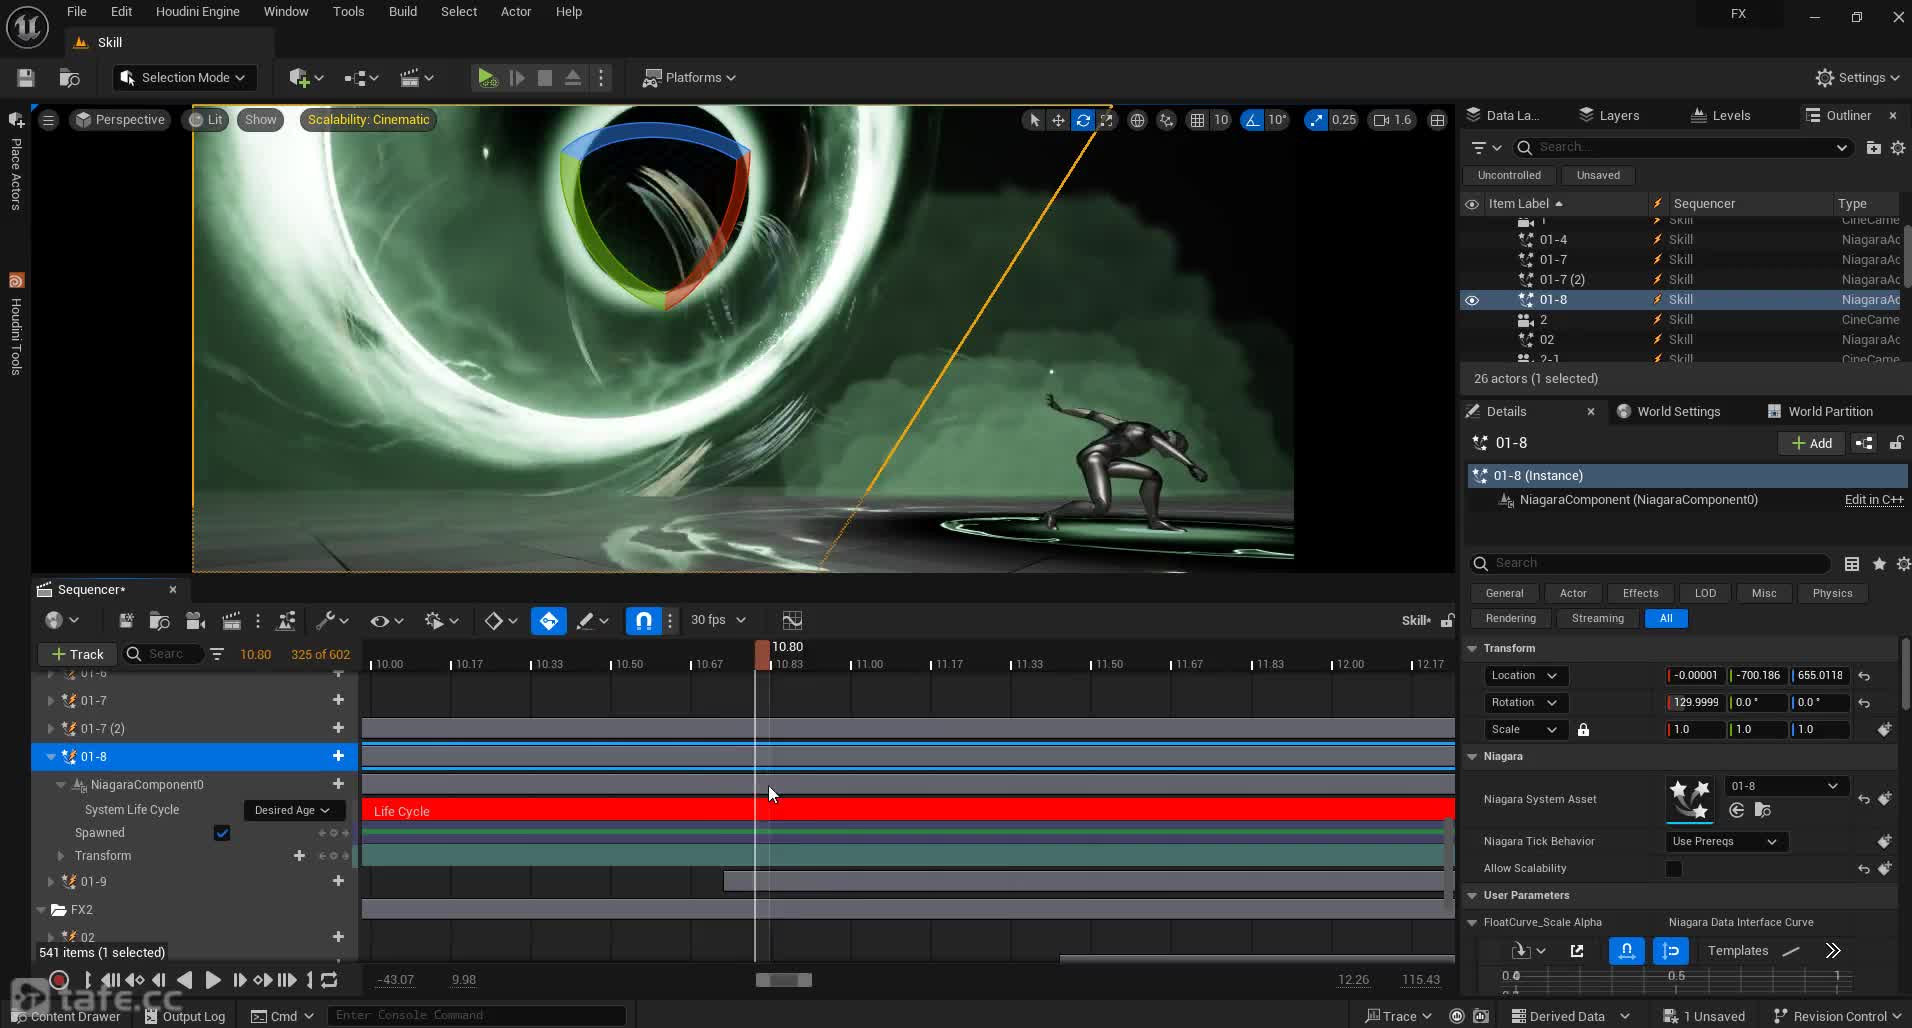Collapse the Transform section in Details

[1472, 649]
